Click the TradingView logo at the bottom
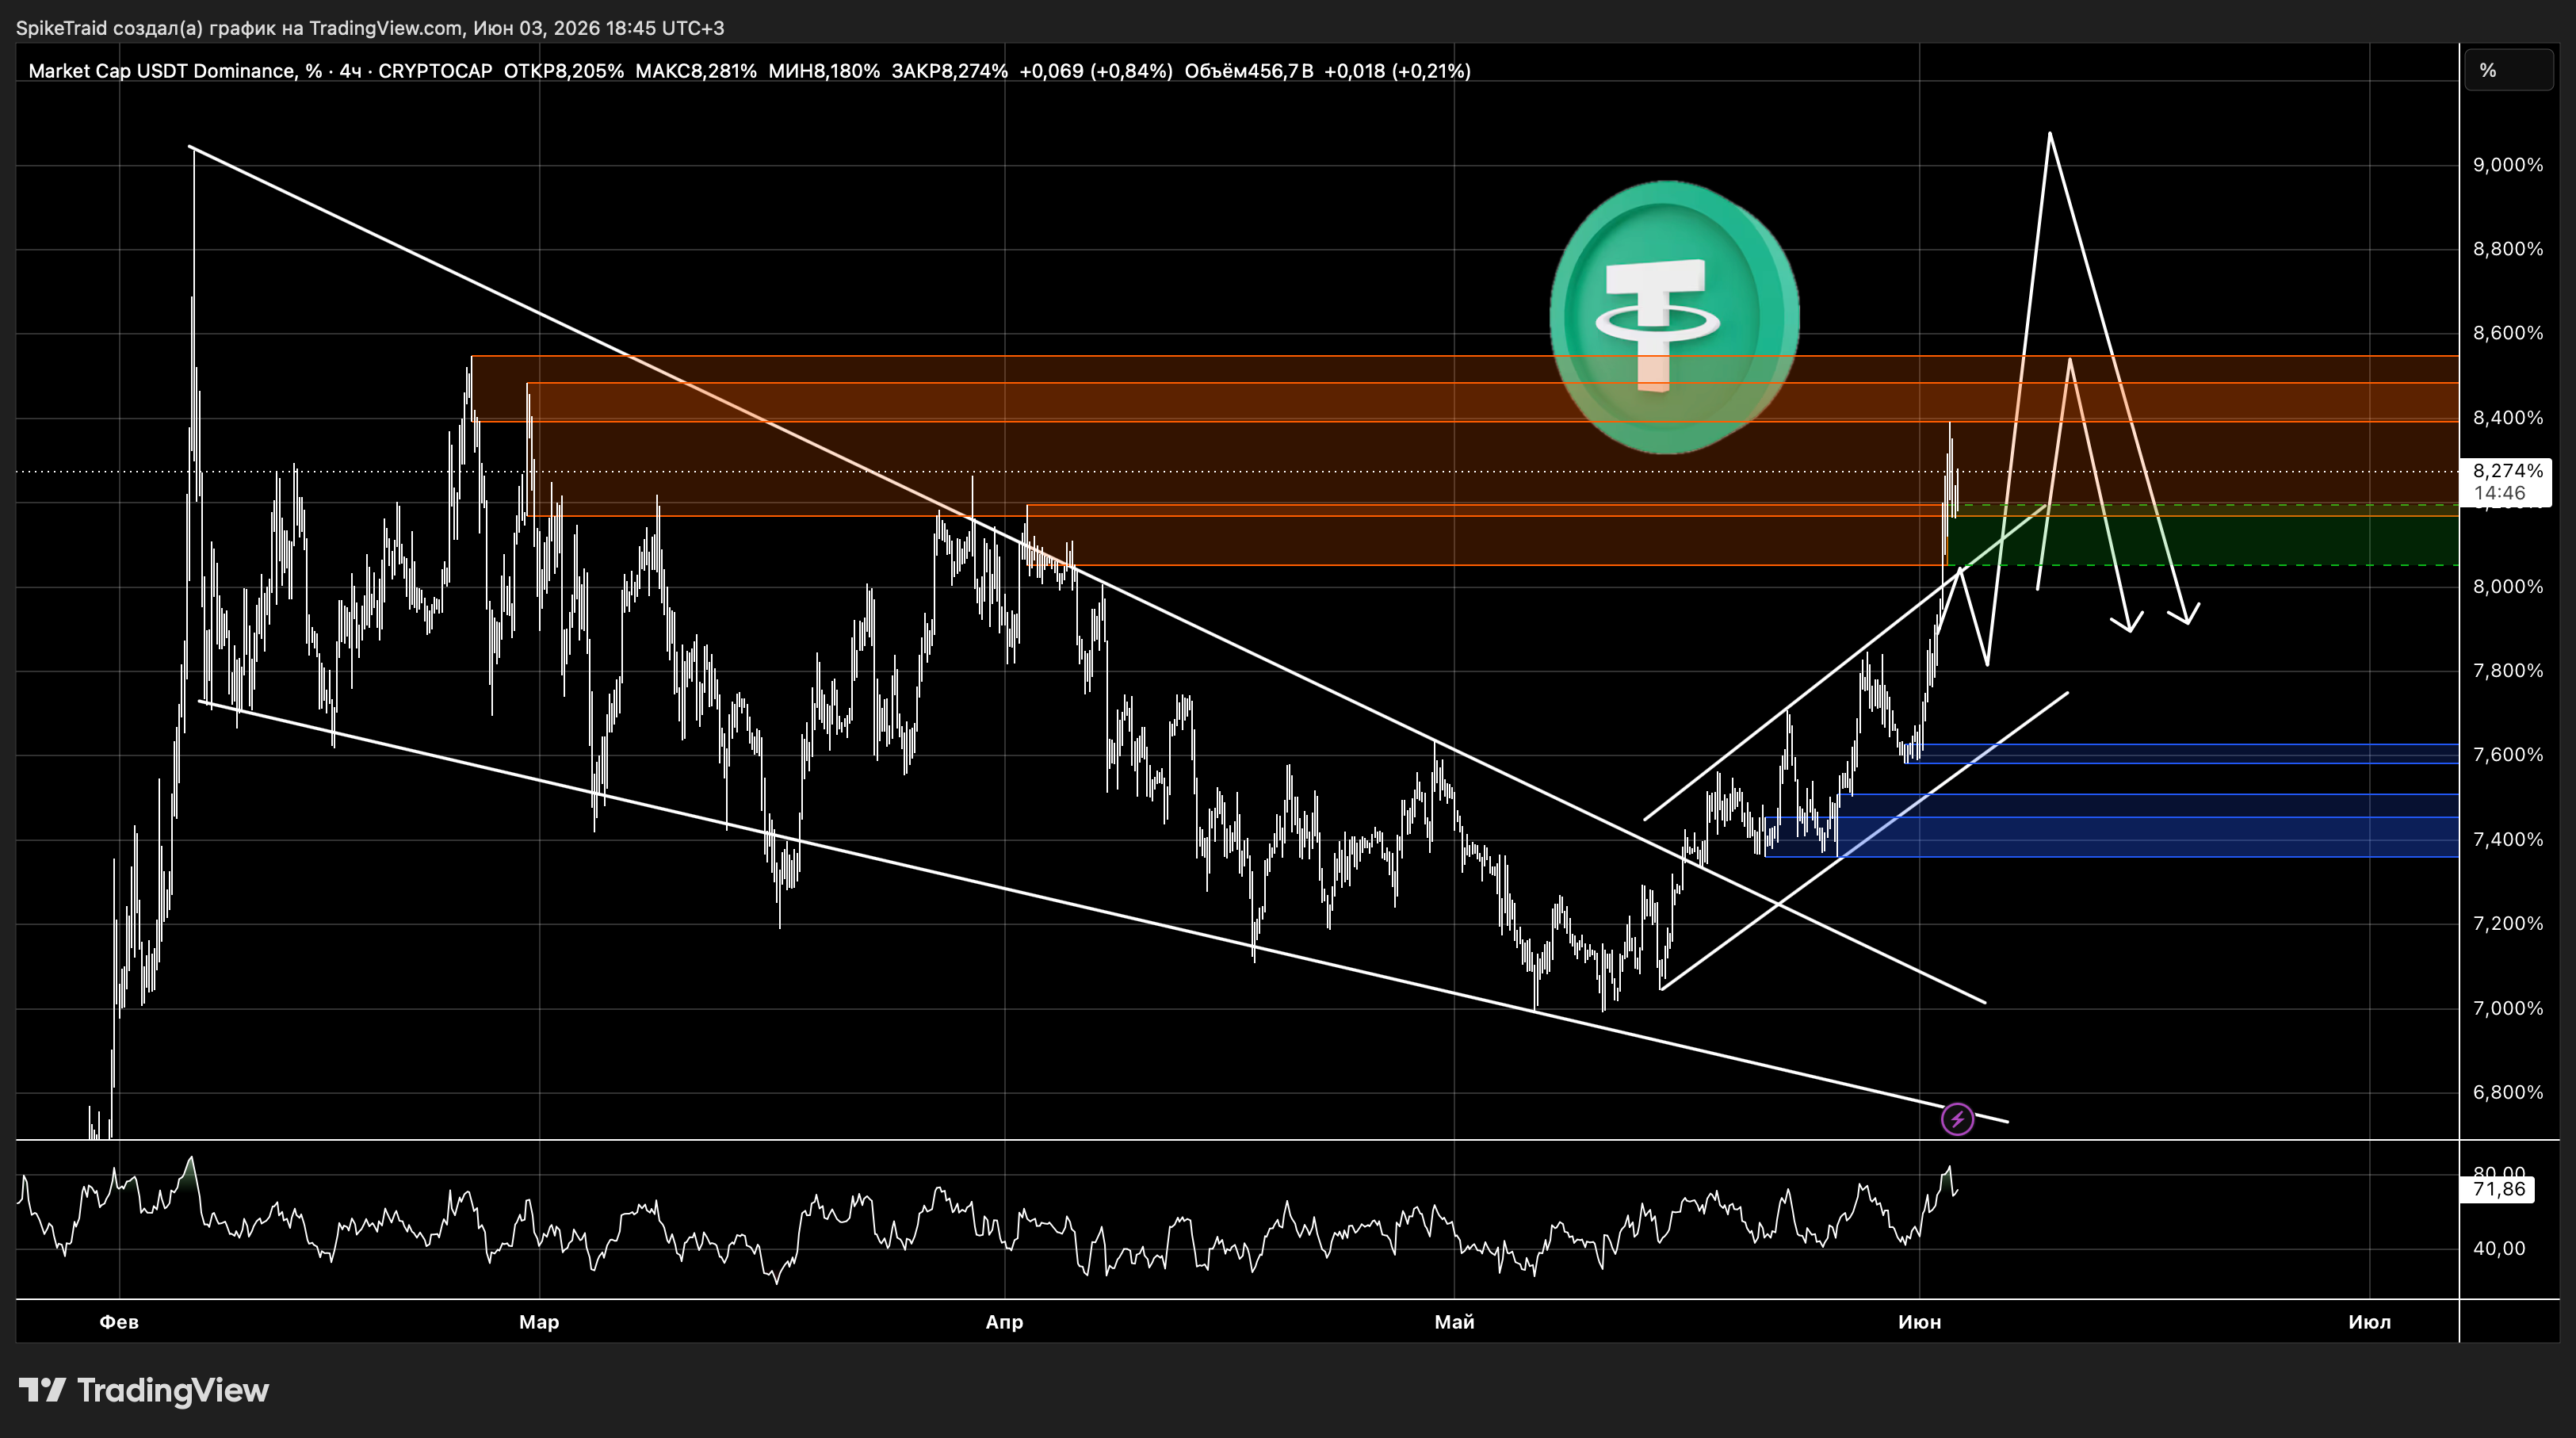 pyautogui.click(x=144, y=1390)
